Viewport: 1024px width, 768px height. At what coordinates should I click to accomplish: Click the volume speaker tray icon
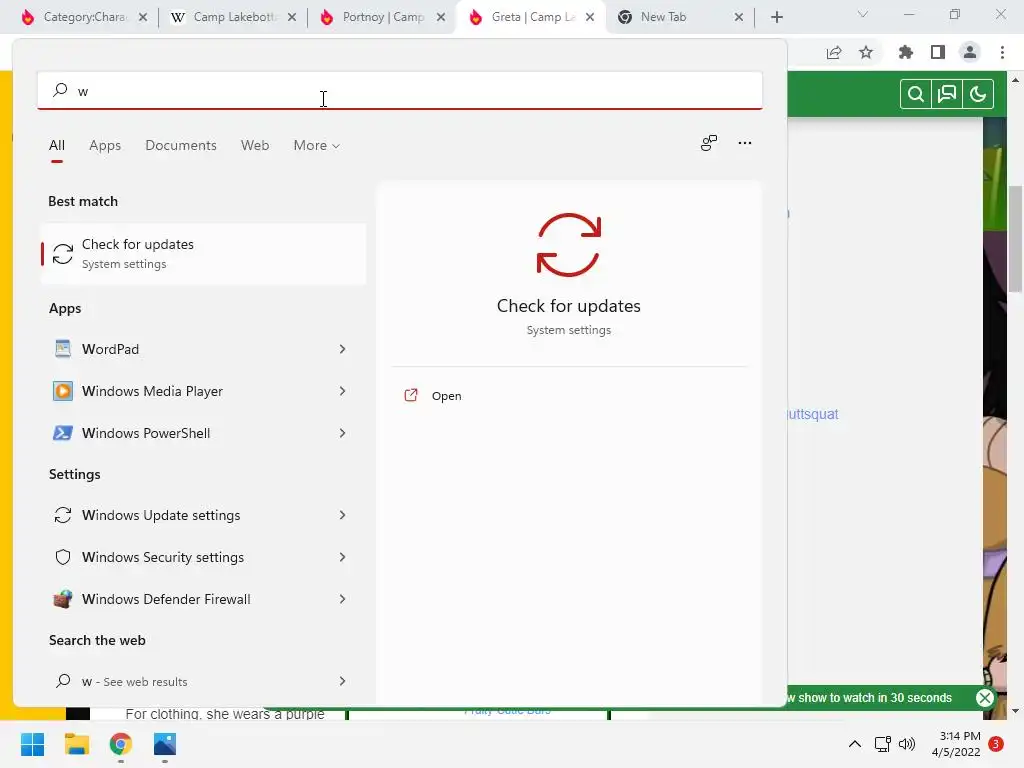(907, 744)
